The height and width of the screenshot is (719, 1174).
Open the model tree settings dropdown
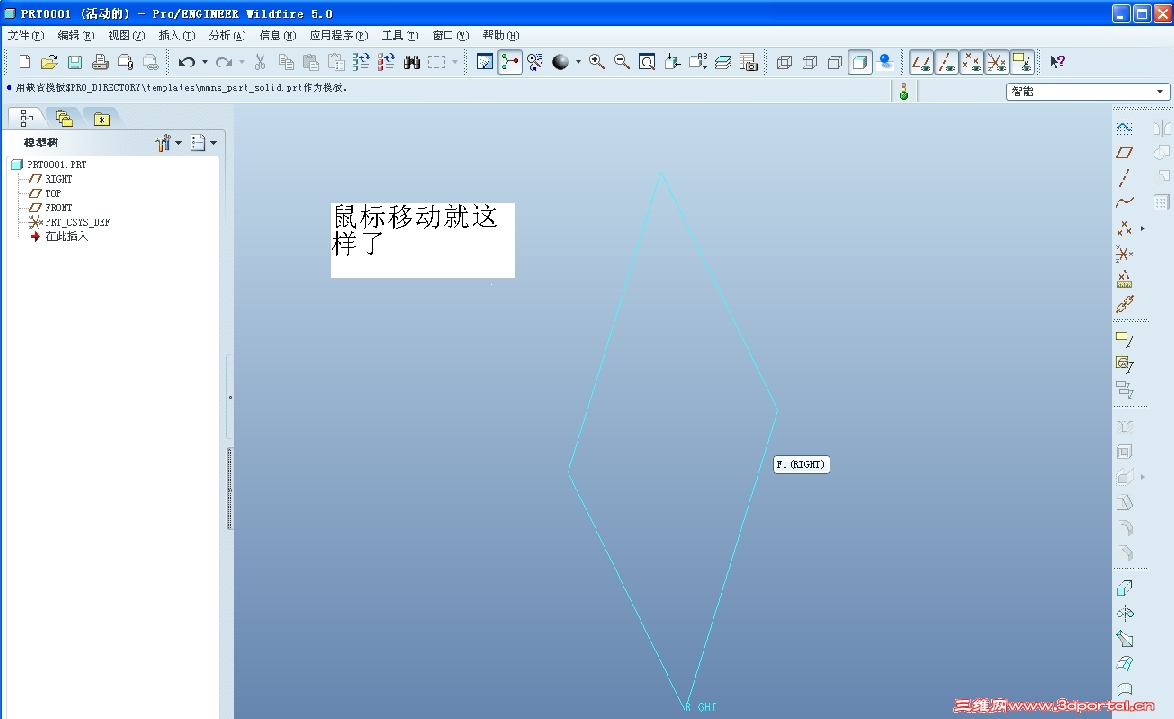point(168,142)
